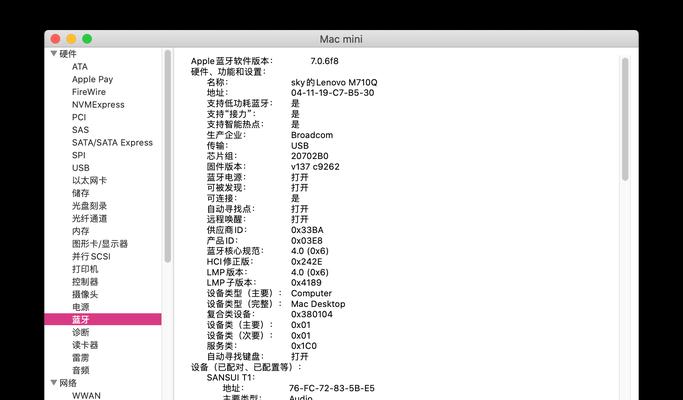Image resolution: width=683 pixels, height=400 pixels.
Task: Open the 内存 sidebar entry
Action: pyautogui.click(x=81, y=231)
